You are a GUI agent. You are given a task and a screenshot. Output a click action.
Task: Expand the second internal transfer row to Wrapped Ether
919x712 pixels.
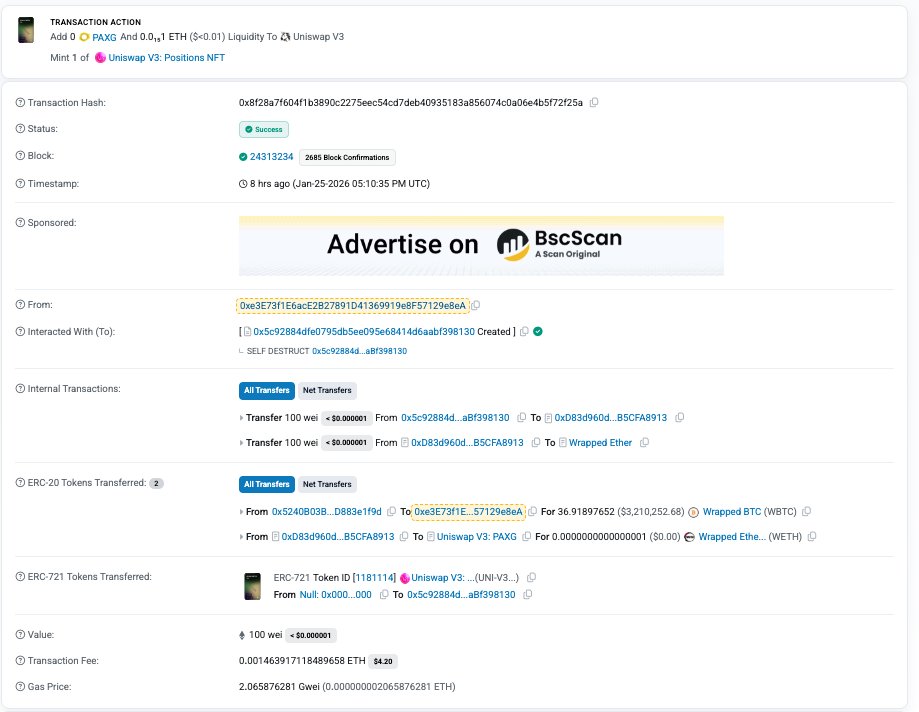[x=242, y=443]
